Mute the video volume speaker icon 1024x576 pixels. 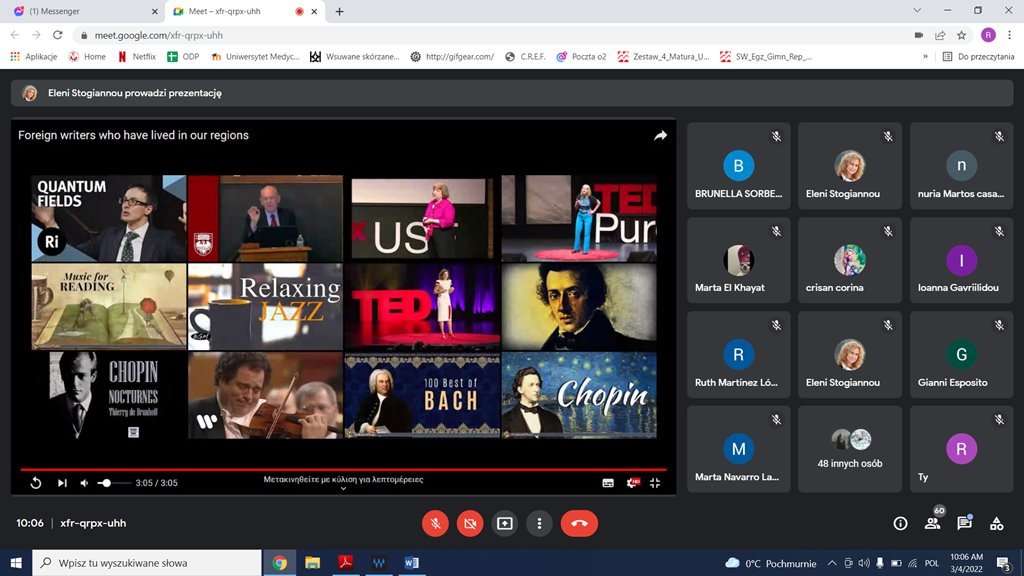84,483
